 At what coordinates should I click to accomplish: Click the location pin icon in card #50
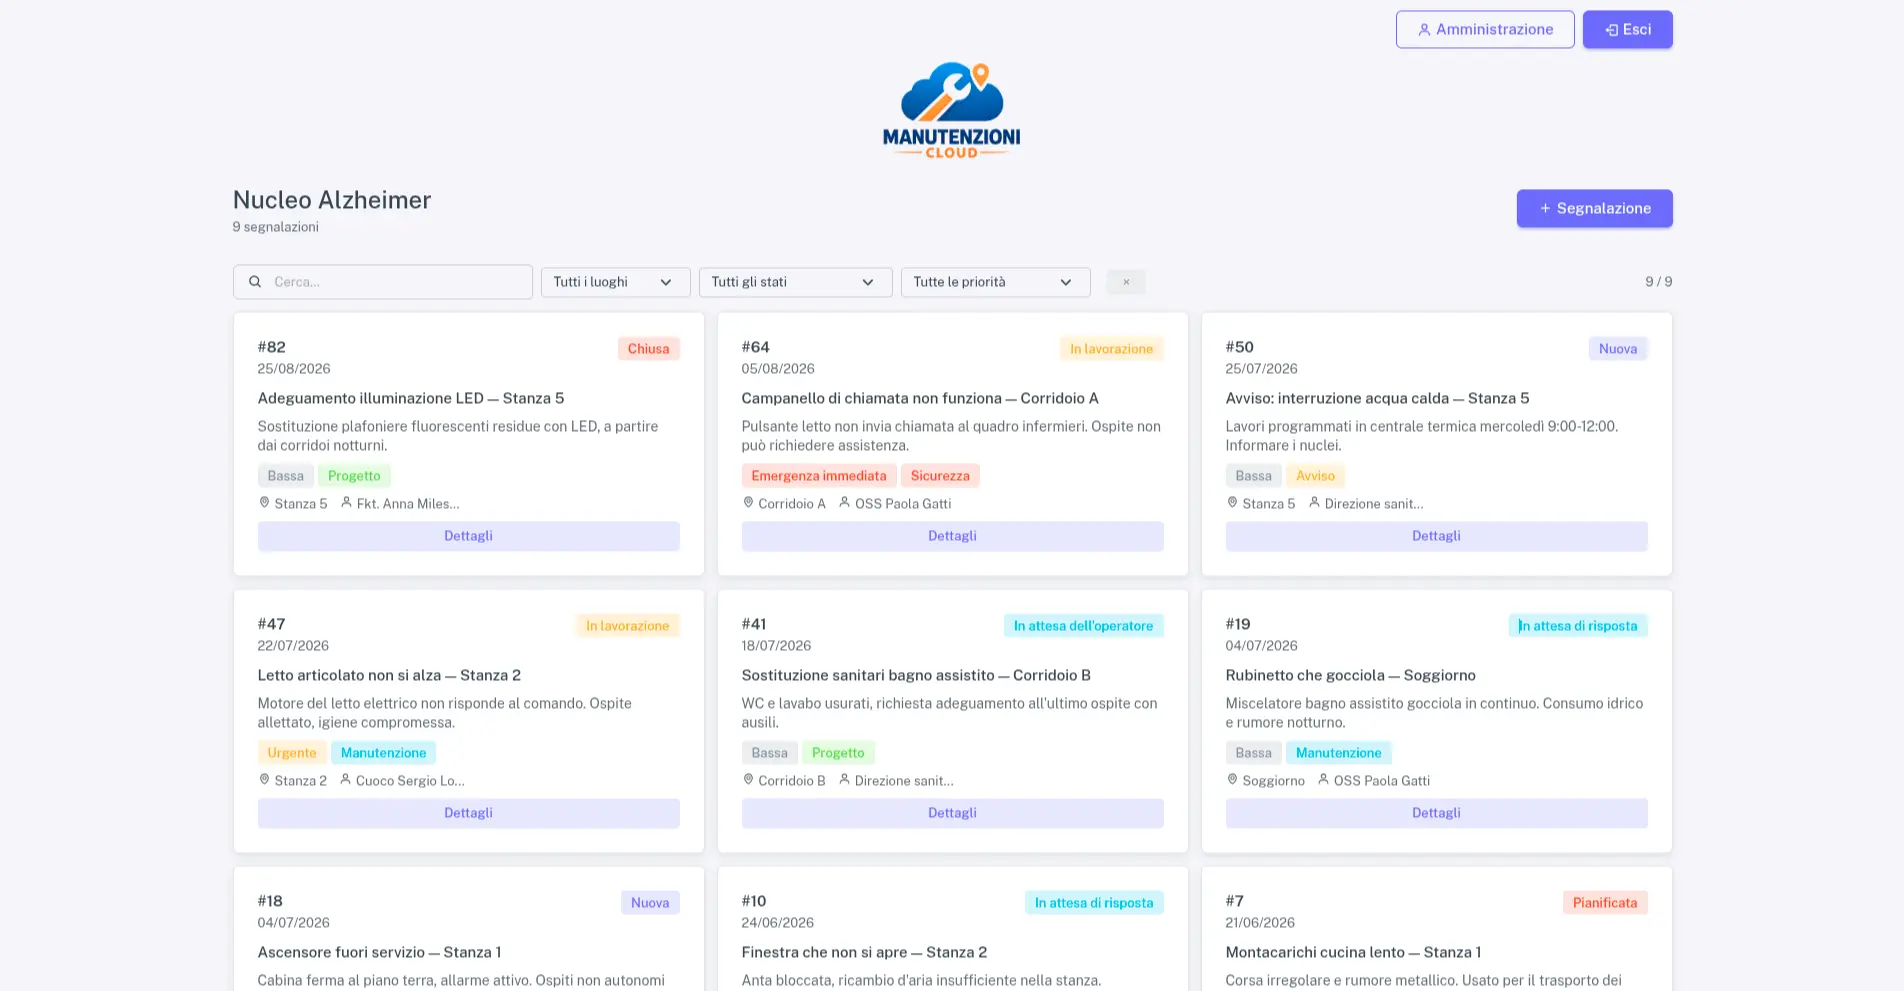tap(1232, 503)
